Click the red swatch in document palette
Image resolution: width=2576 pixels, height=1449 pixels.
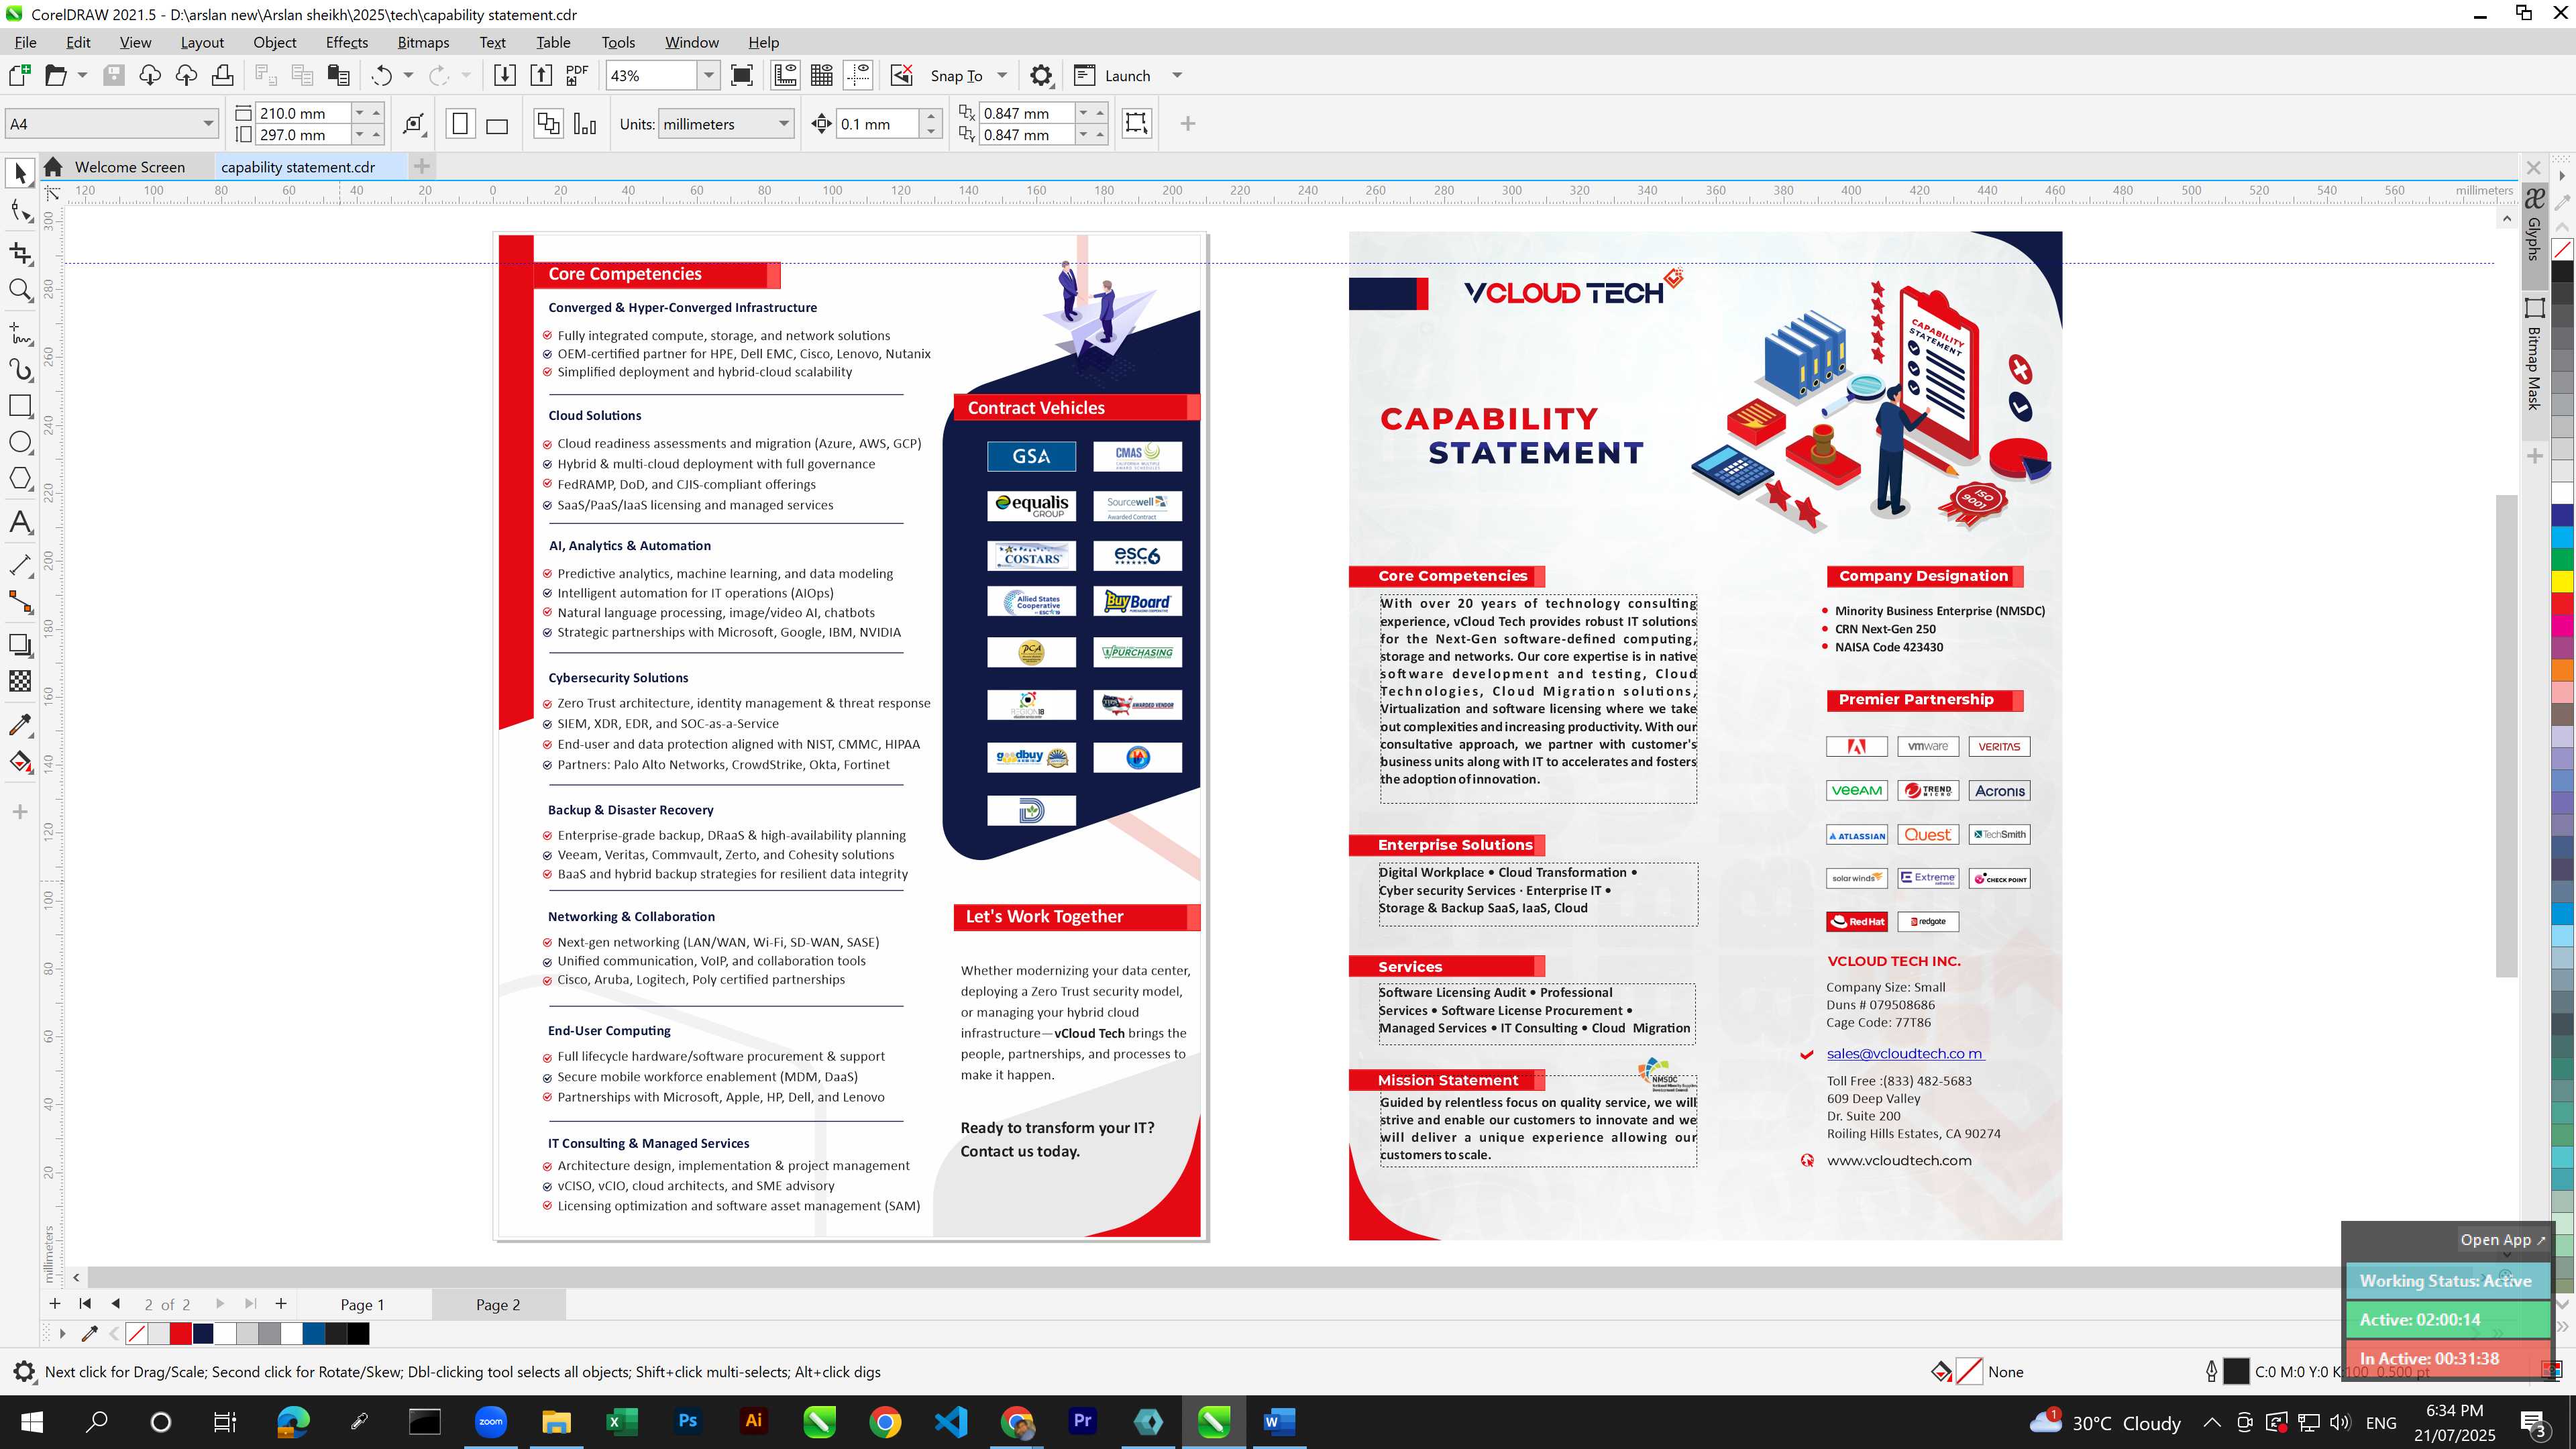click(181, 1334)
